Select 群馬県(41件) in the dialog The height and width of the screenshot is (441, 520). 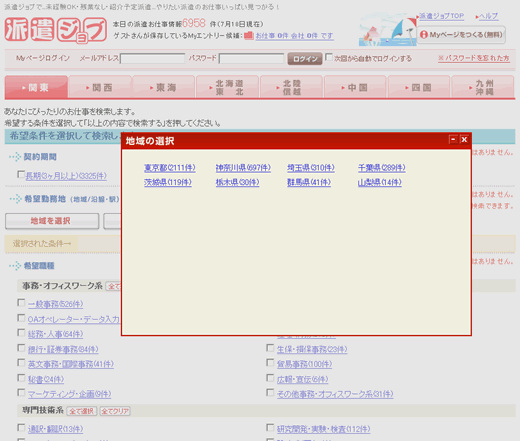[x=309, y=182]
